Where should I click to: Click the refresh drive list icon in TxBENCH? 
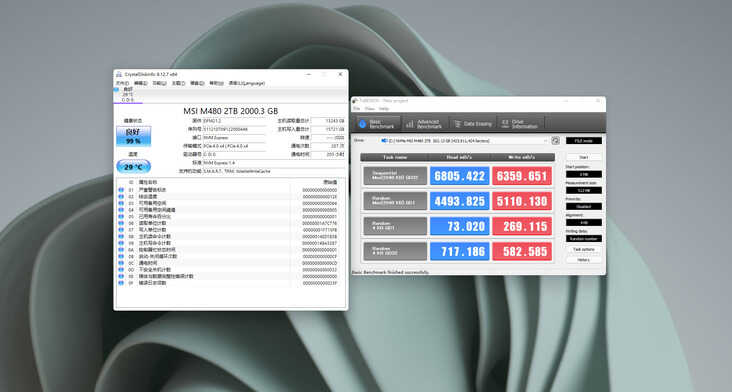pyautogui.click(x=556, y=140)
